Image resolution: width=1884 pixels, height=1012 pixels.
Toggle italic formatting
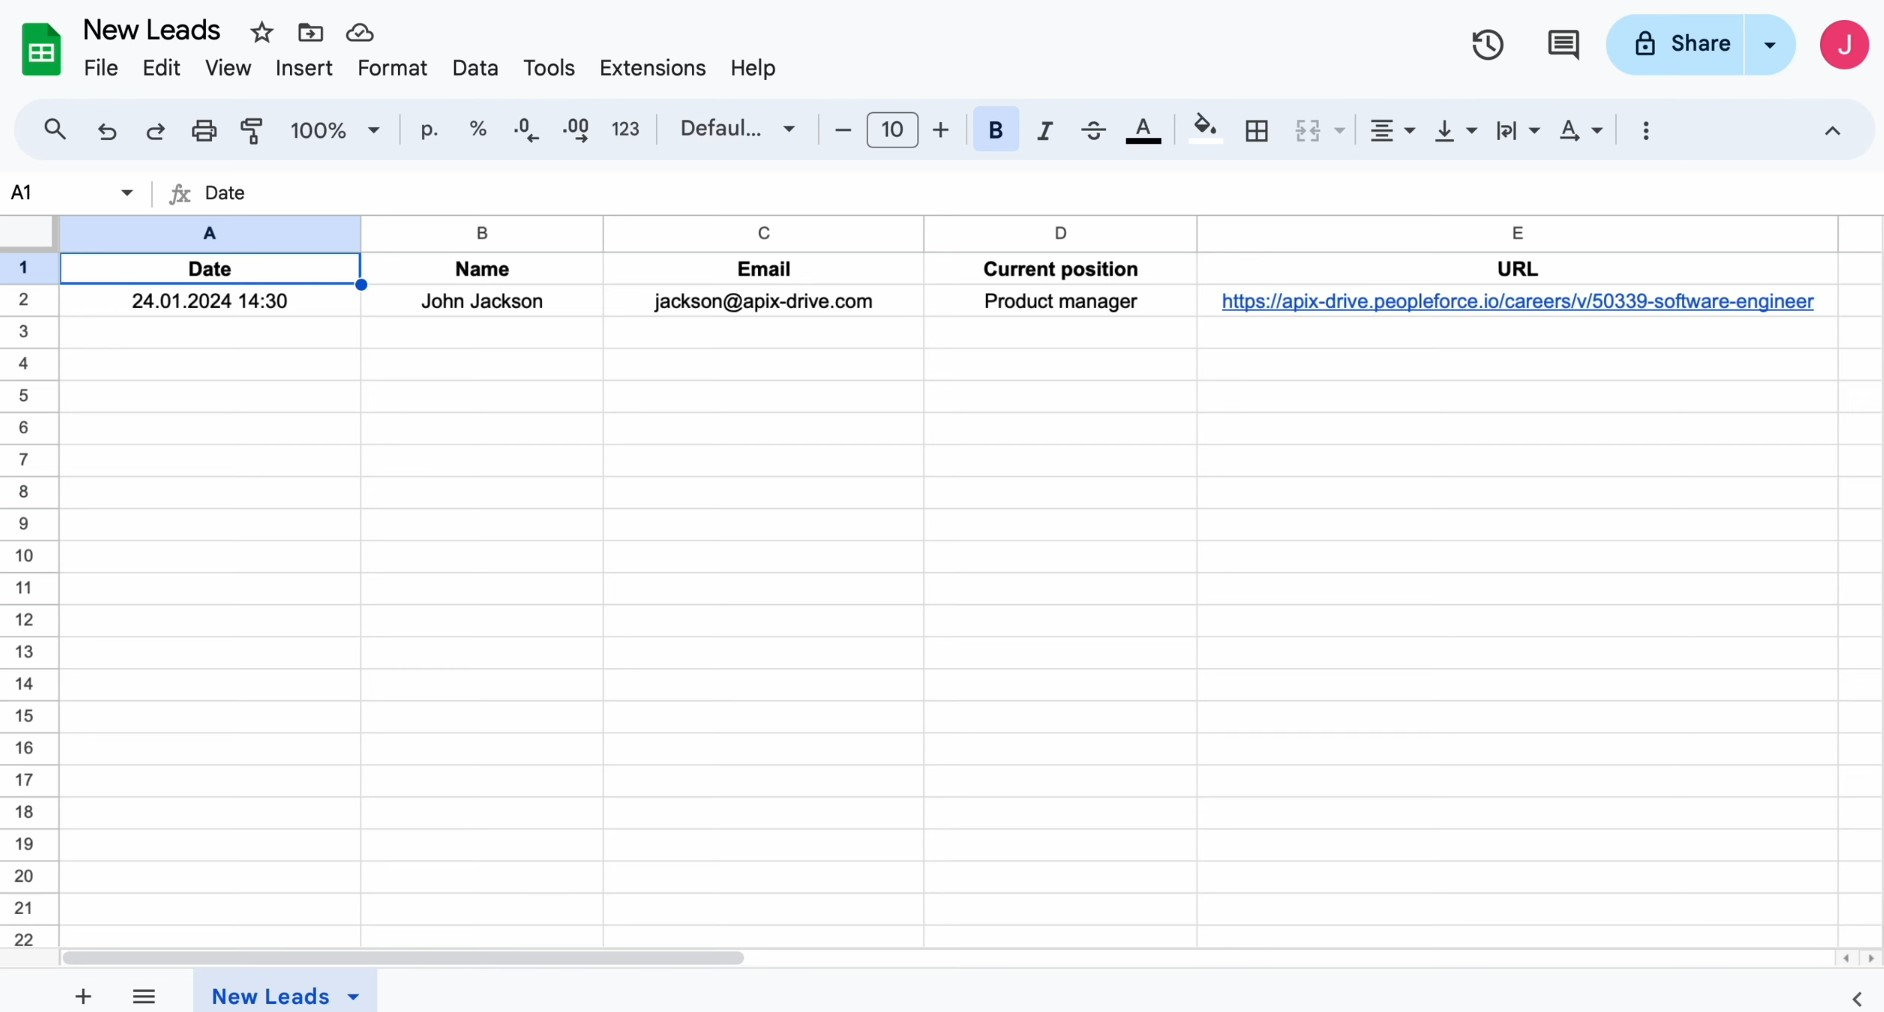1044,130
